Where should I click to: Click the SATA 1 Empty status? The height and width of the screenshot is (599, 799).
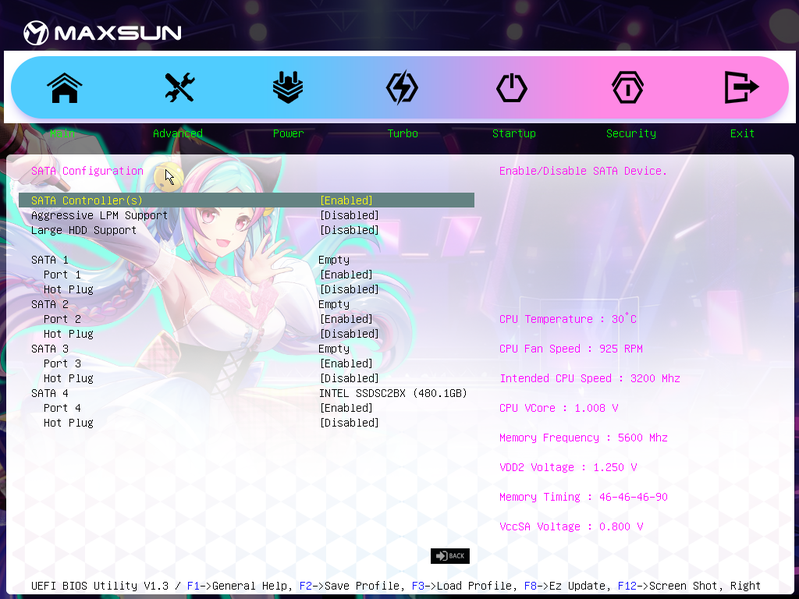334,260
